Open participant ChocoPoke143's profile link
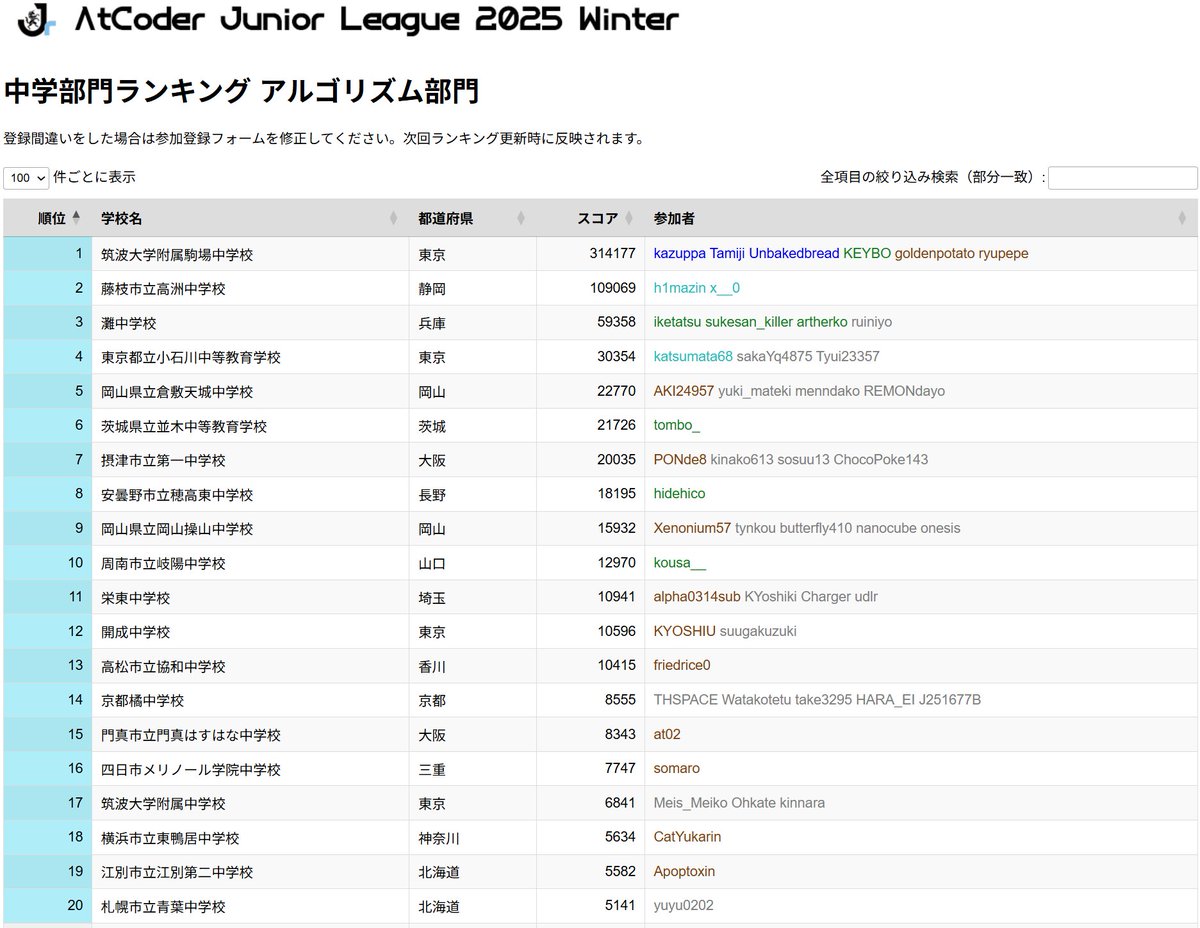The height and width of the screenshot is (928, 1200). pos(883,459)
